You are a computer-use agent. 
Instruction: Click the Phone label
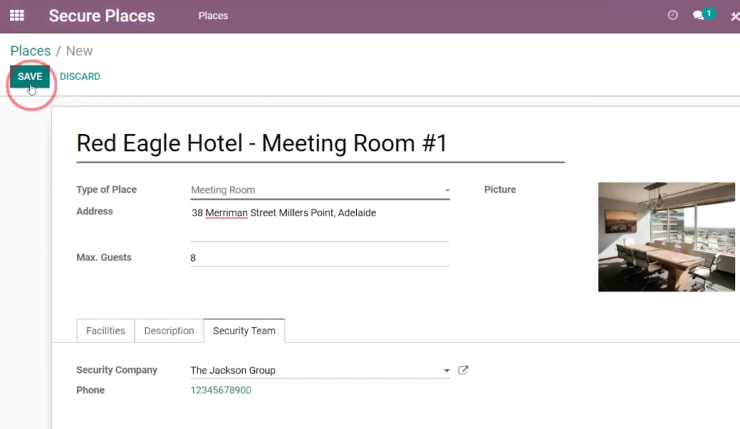point(91,390)
